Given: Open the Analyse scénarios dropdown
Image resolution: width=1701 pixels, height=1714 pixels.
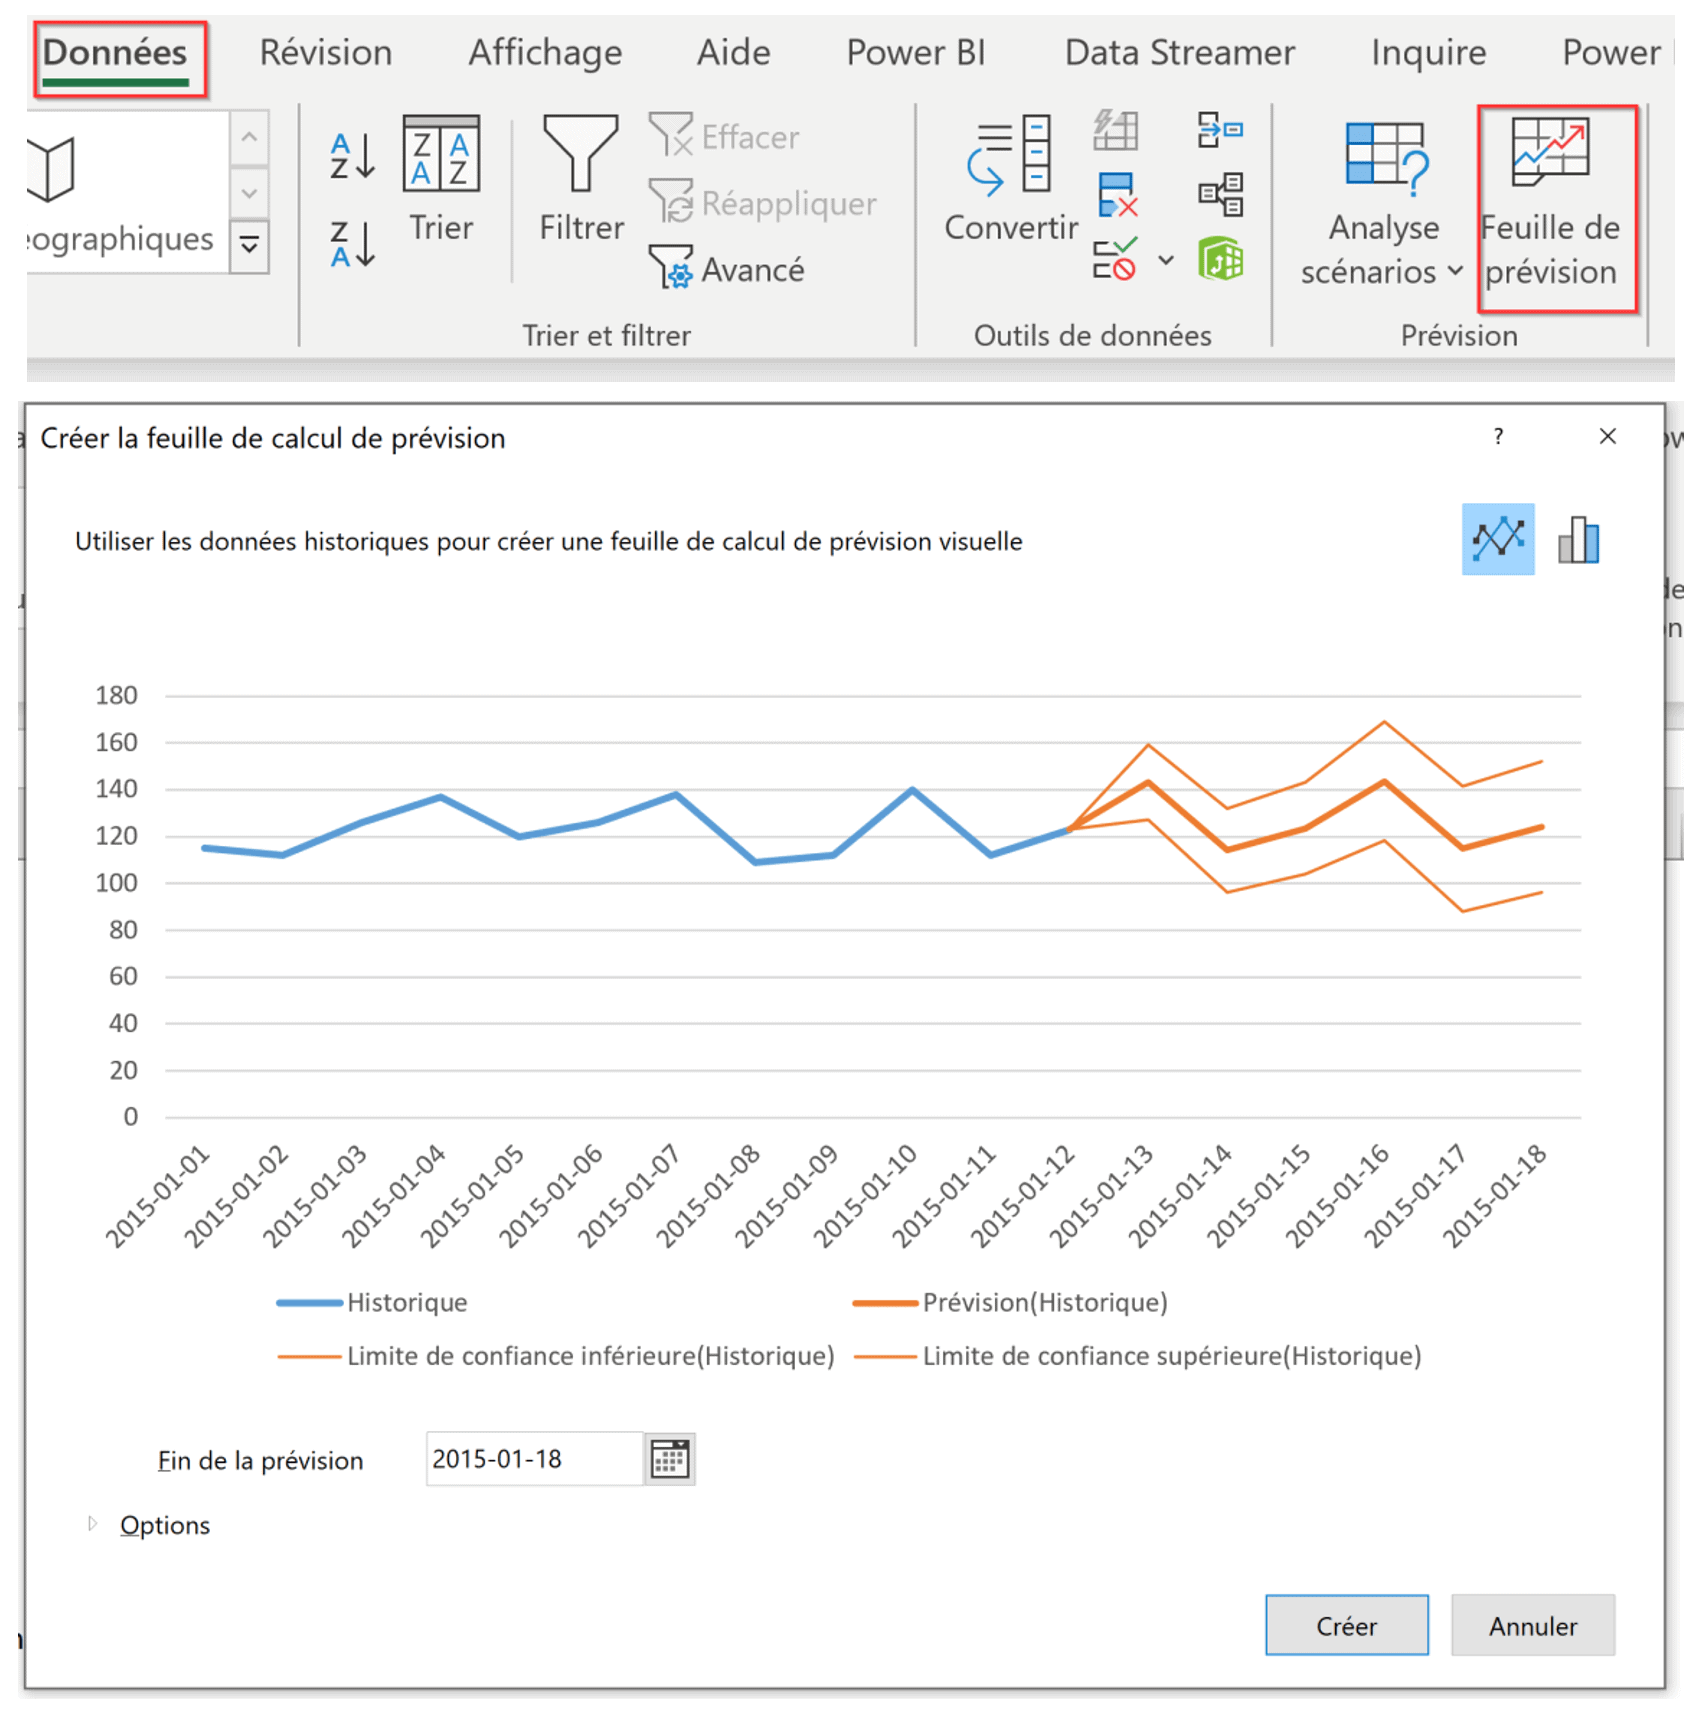Looking at the screenshot, I should 1383,207.
